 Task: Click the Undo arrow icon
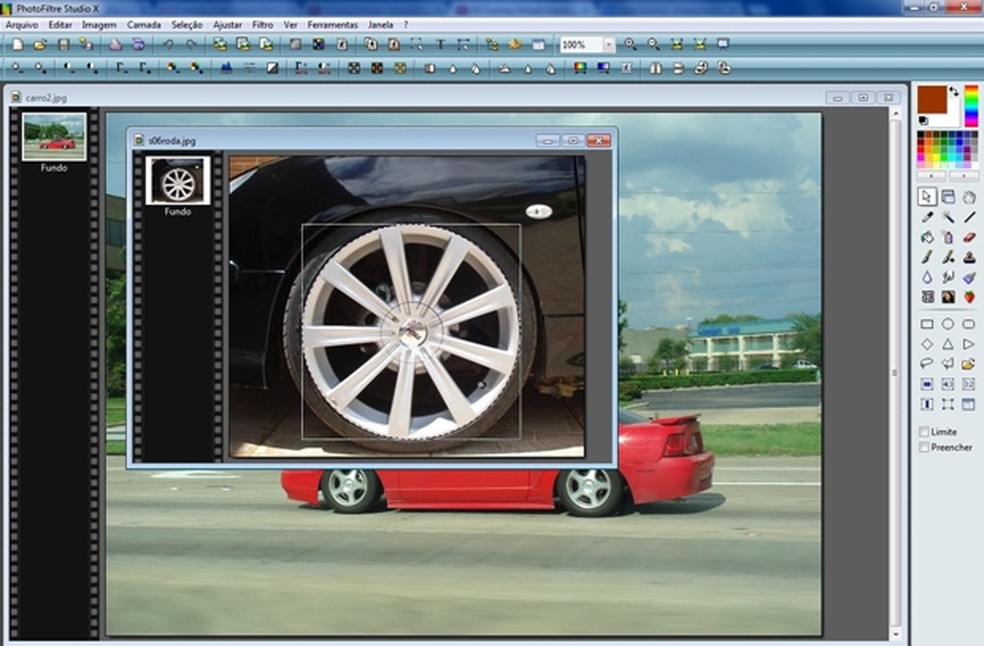point(168,44)
